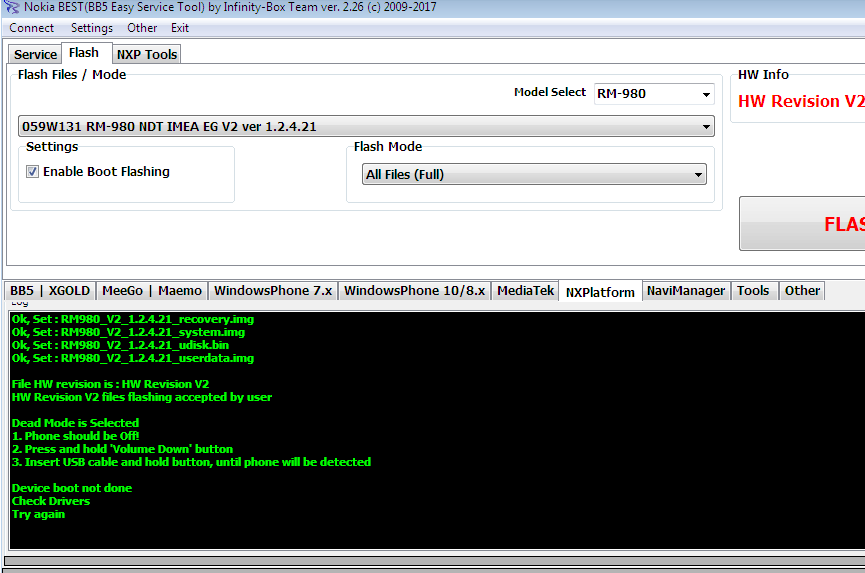This screenshot has width=865, height=573.
Task: Click log line 'Try again'
Action: [38, 515]
